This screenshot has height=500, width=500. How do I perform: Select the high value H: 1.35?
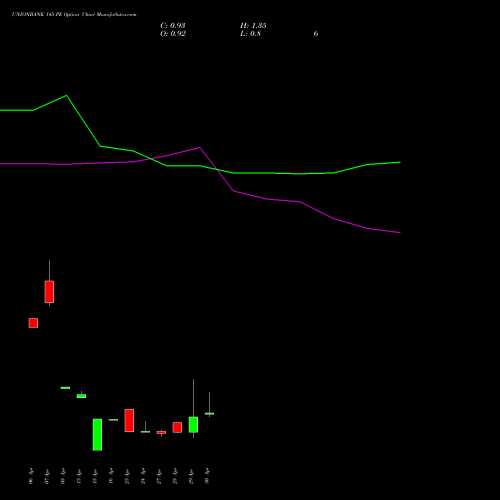(x=253, y=26)
